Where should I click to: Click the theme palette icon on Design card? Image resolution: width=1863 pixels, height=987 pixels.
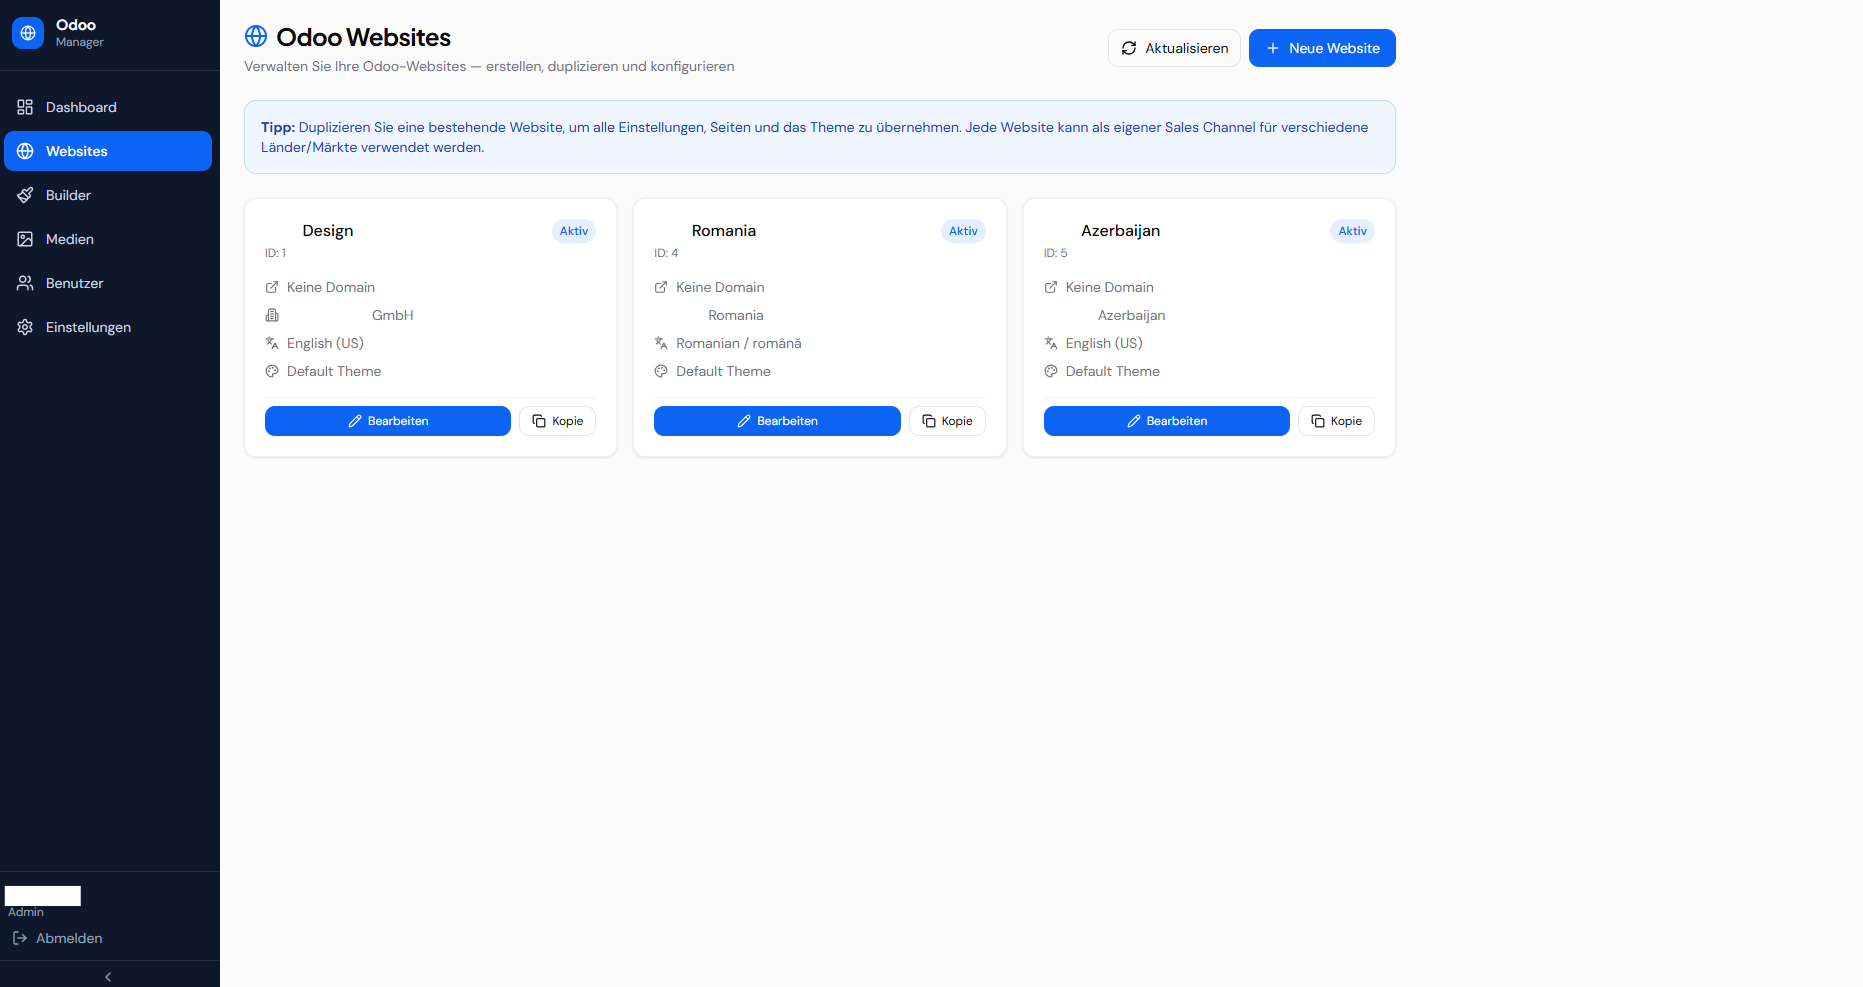point(272,371)
